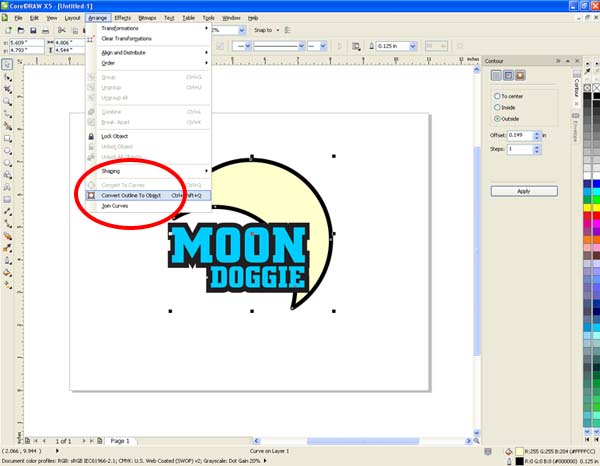
Task: Click the Offset value field
Action: 520,135
